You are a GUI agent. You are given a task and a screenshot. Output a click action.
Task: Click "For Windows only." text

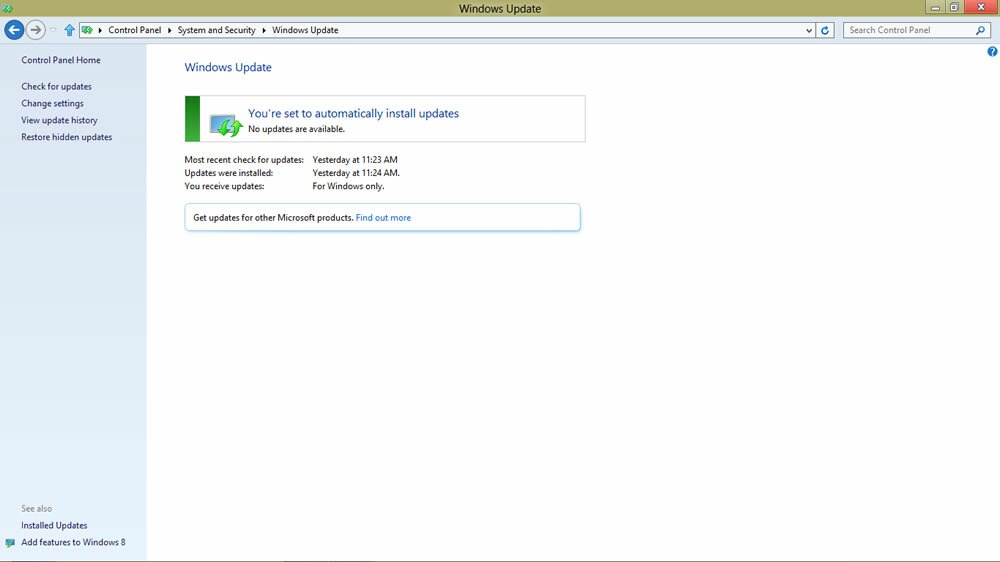[x=348, y=186]
